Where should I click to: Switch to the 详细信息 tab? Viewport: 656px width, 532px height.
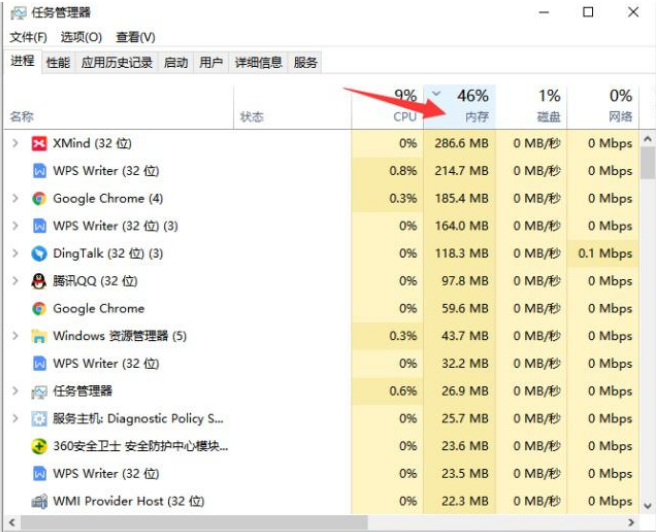pyautogui.click(x=258, y=62)
